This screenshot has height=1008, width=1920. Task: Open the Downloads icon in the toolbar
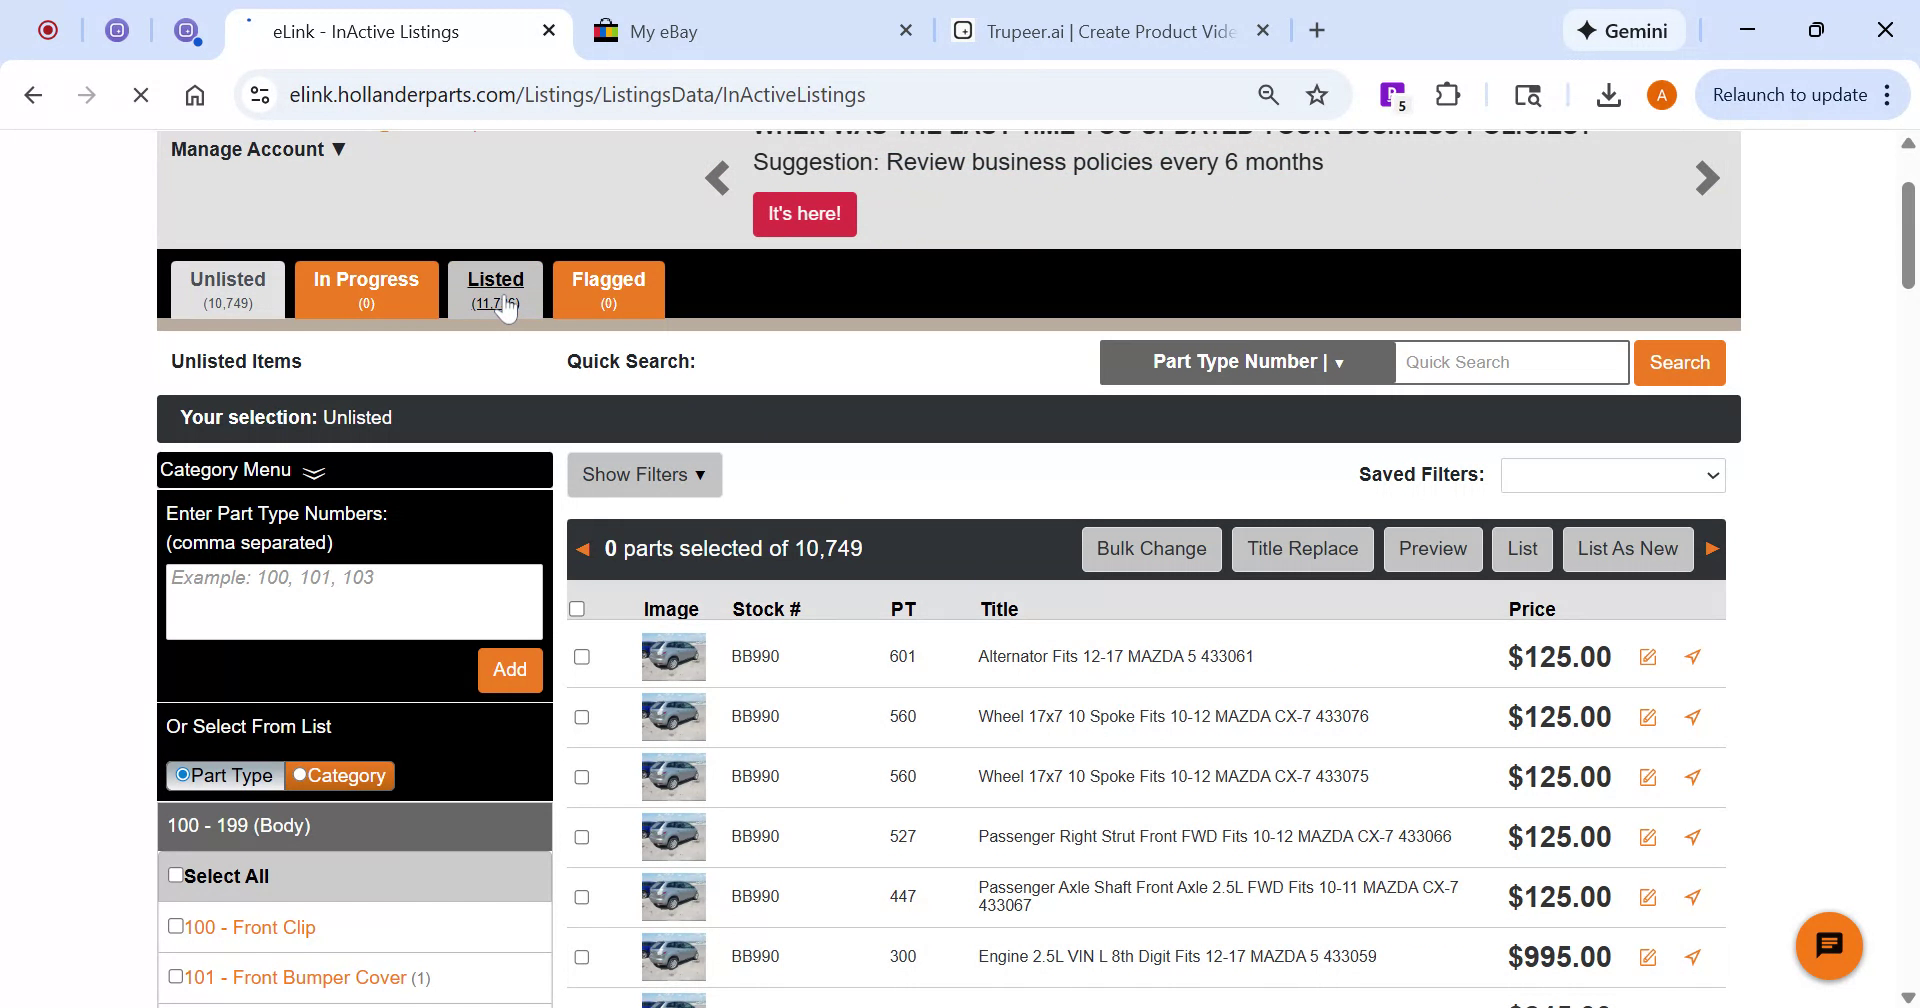point(1608,94)
